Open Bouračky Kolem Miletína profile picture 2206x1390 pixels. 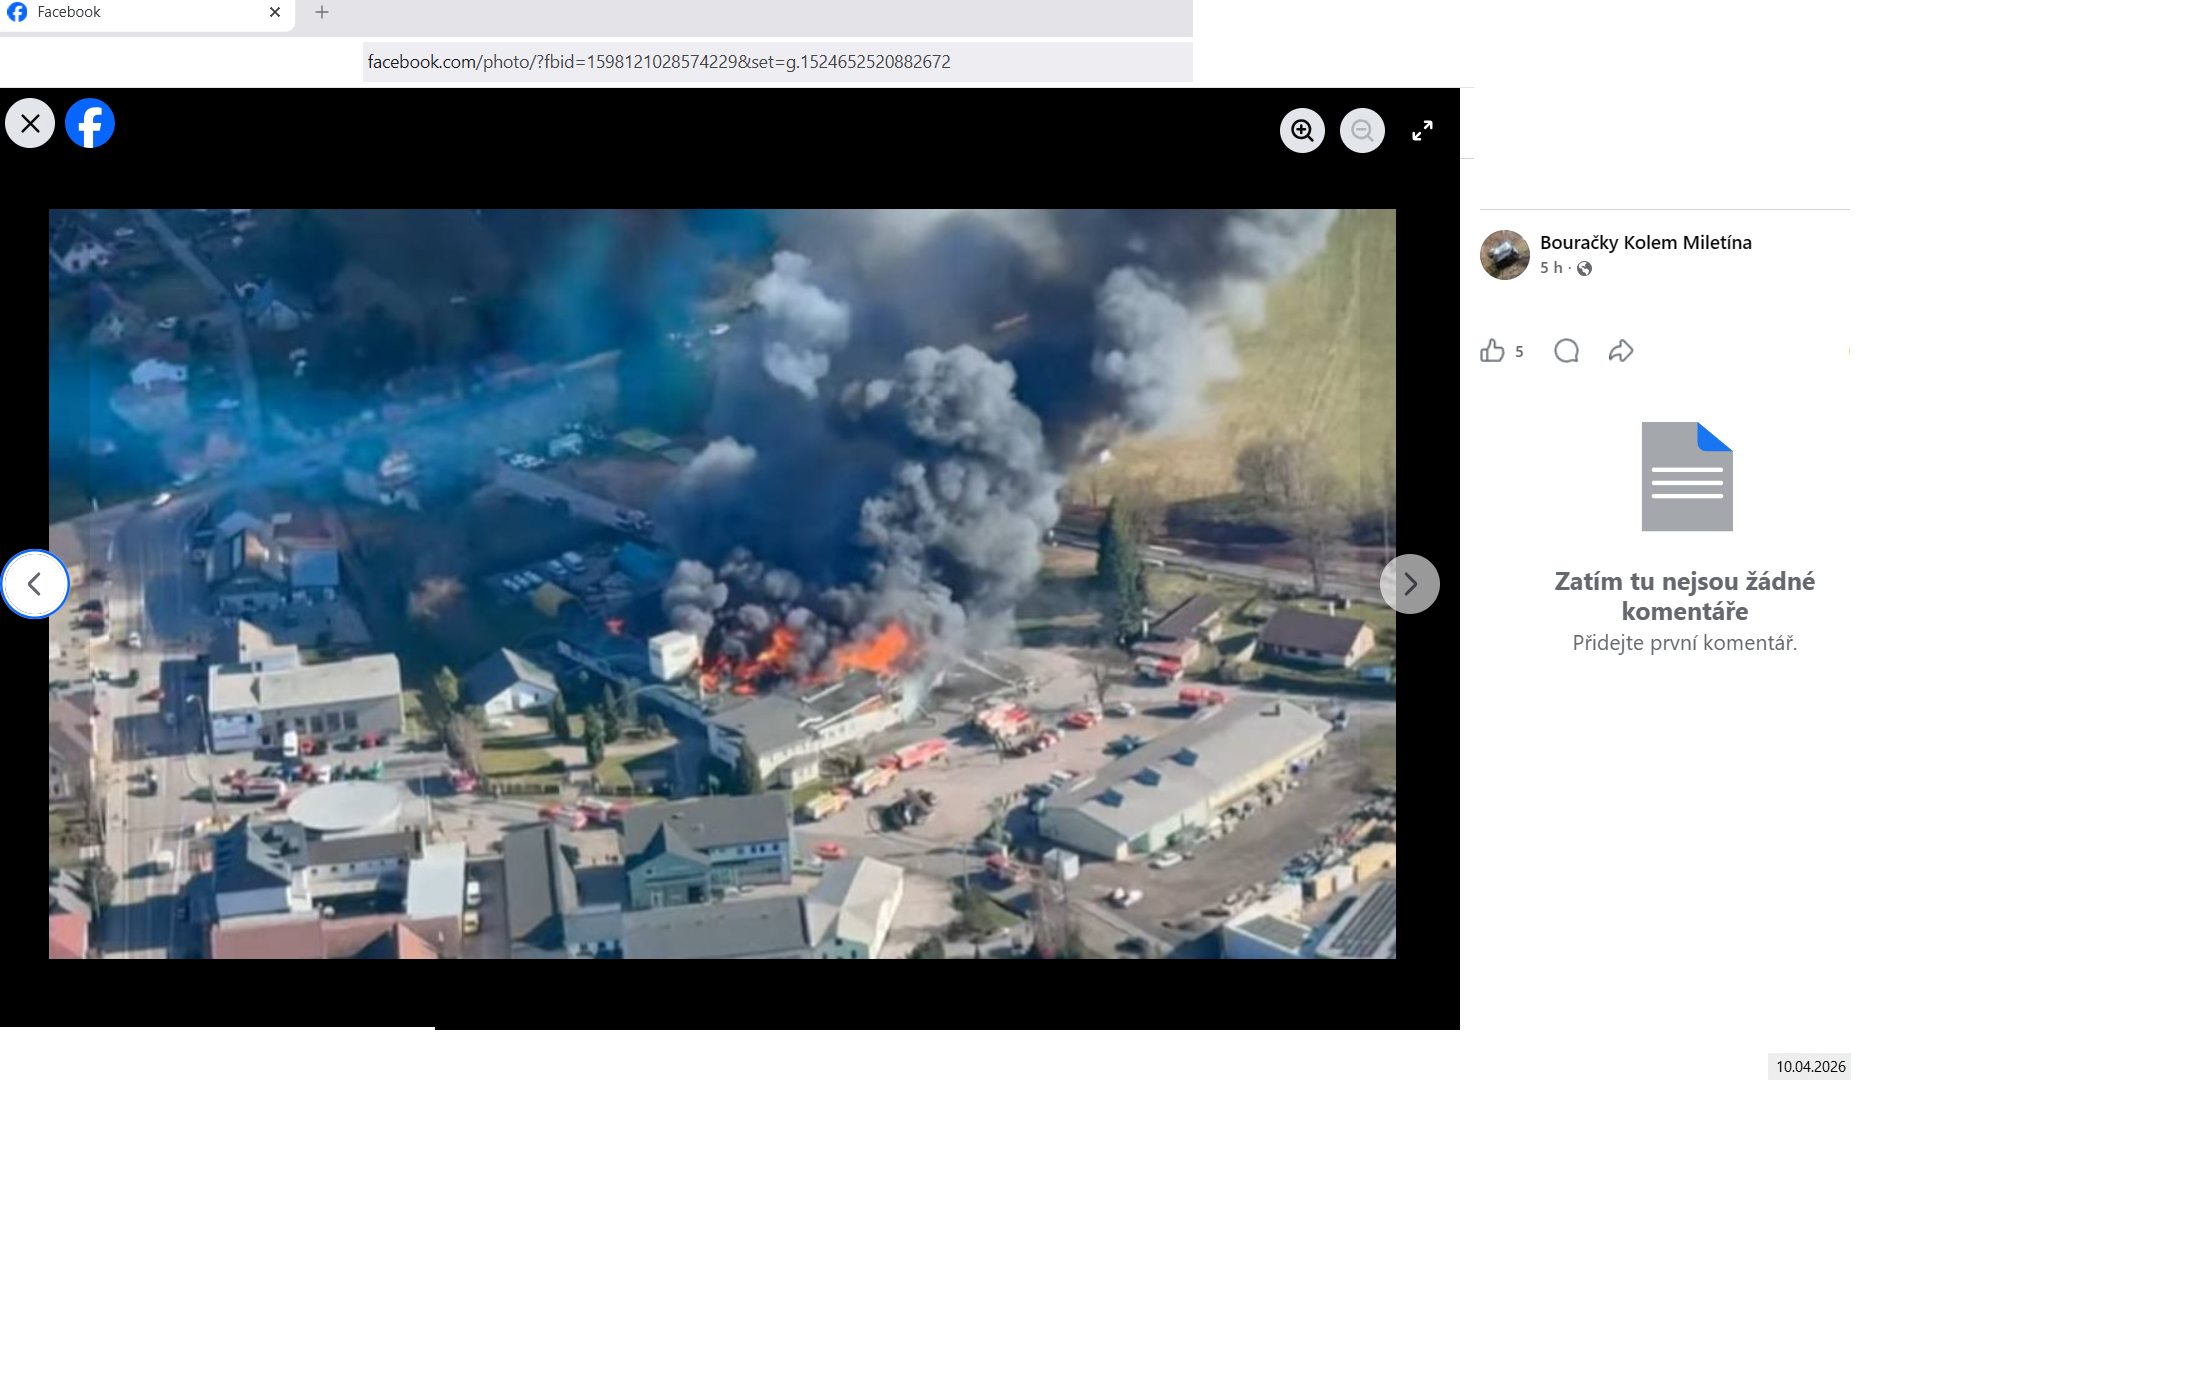point(1505,255)
